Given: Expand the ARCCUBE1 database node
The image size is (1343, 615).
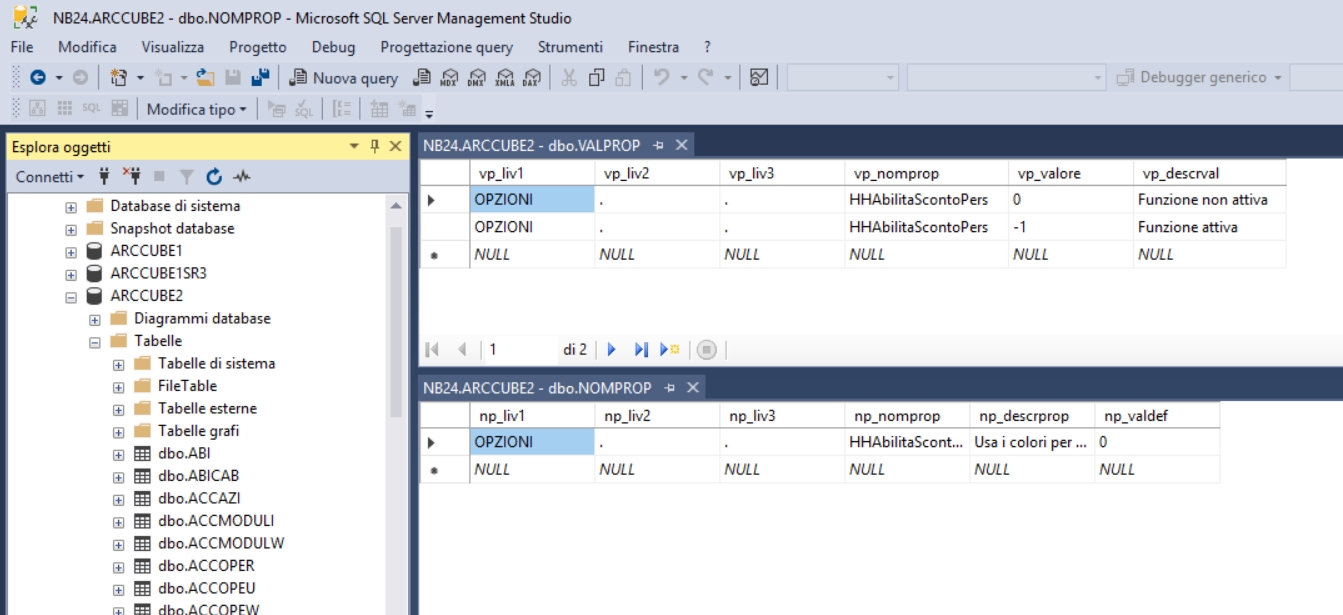Looking at the screenshot, I should pyautogui.click(x=71, y=251).
